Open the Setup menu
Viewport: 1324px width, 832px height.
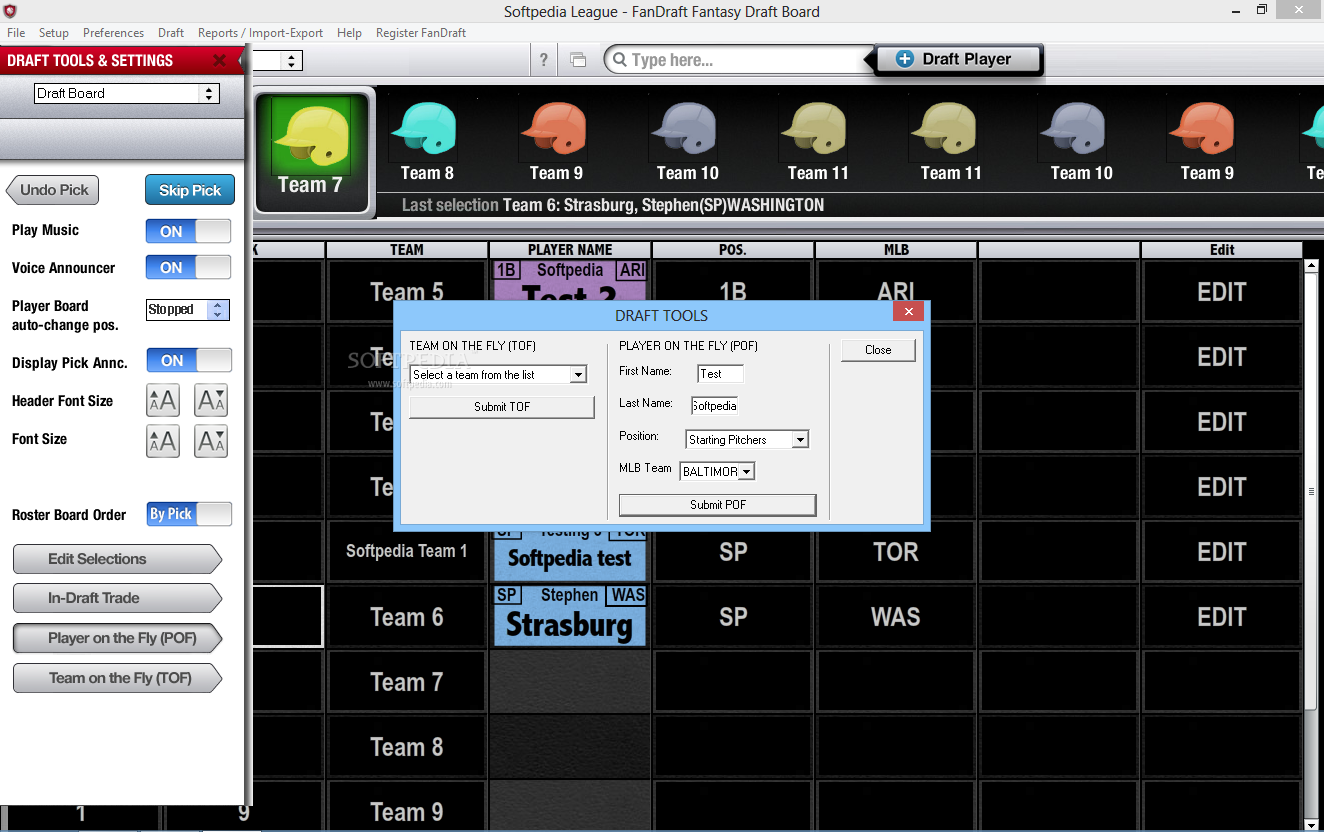[54, 33]
